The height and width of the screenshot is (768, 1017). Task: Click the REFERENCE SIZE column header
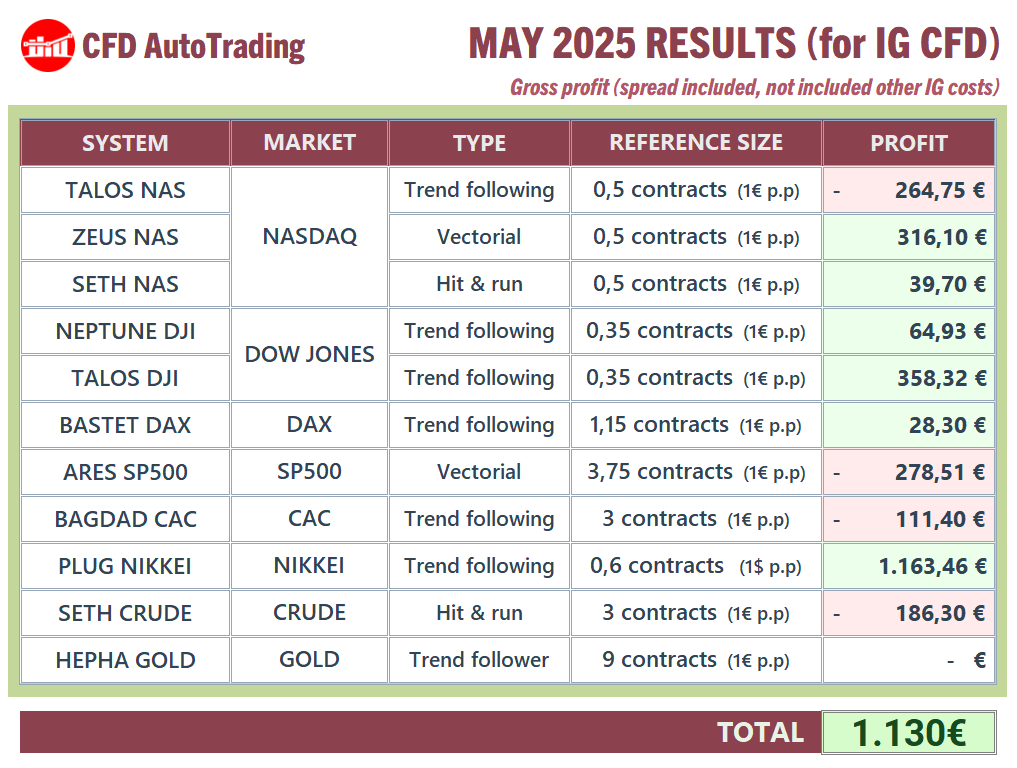[696, 143]
